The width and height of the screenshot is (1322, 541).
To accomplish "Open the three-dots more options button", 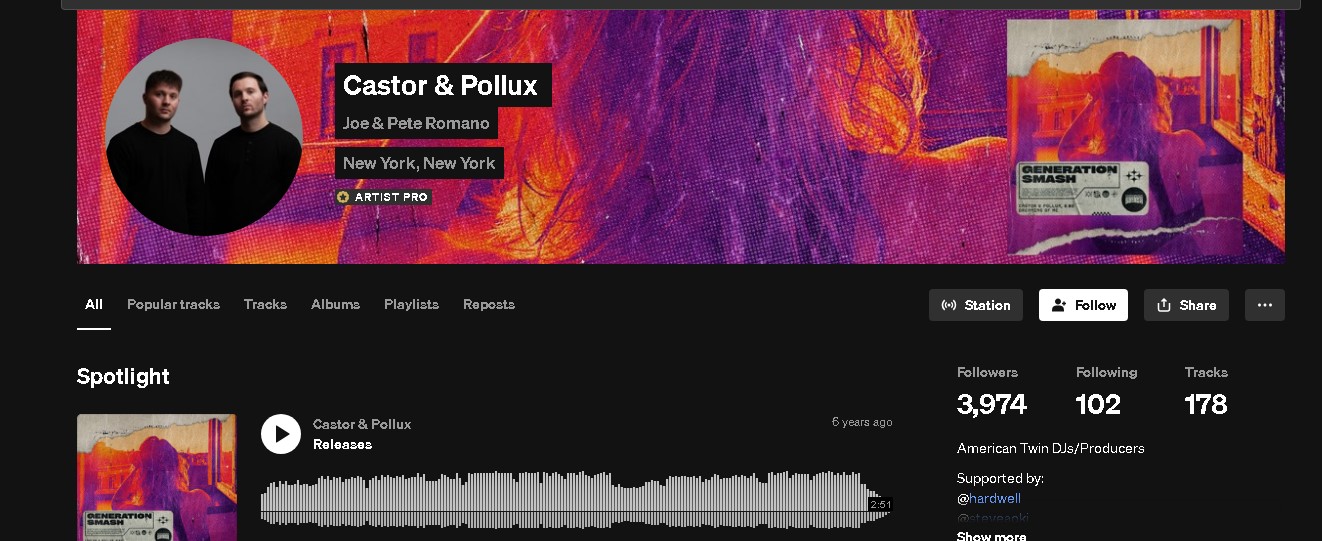I will point(1264,305).
